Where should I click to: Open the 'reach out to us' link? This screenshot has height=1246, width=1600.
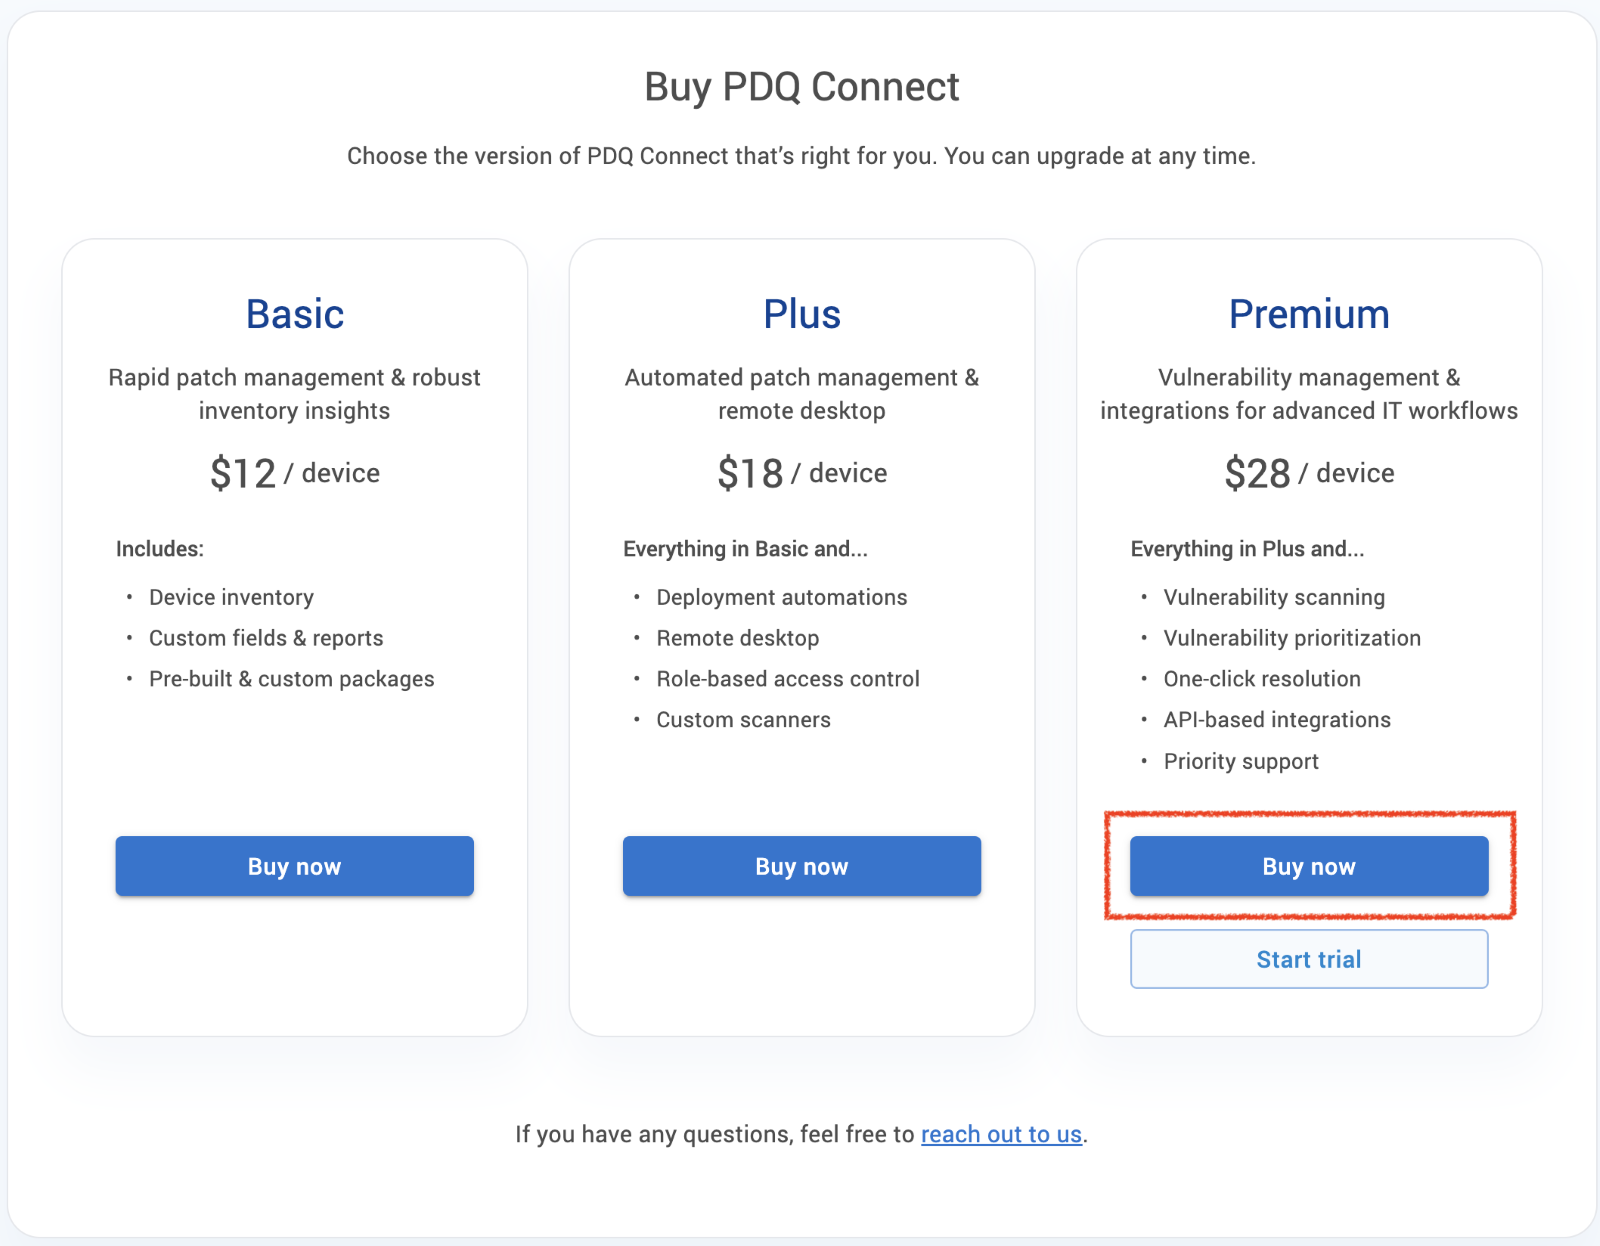(1001, 1134)
